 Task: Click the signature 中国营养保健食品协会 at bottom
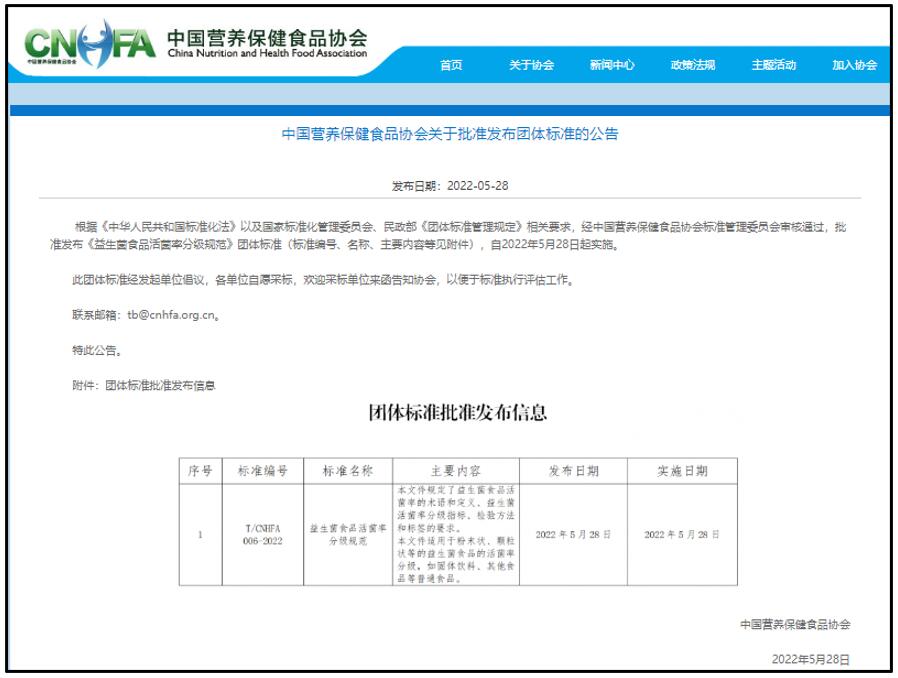coord(795,624)
